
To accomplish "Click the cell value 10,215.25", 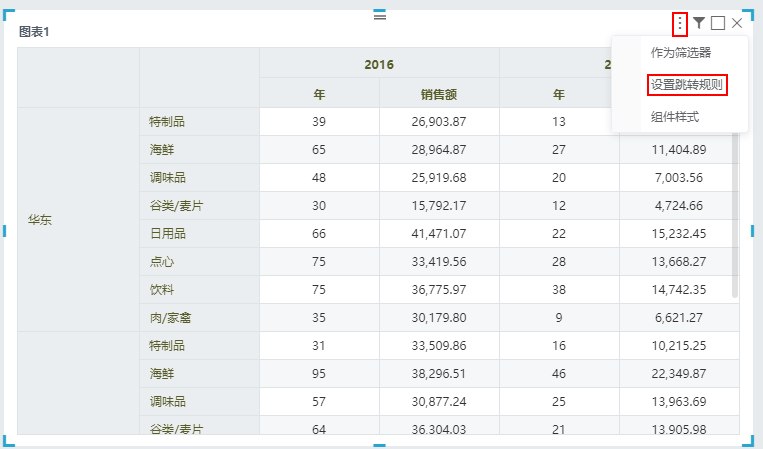I will (679, 346).
